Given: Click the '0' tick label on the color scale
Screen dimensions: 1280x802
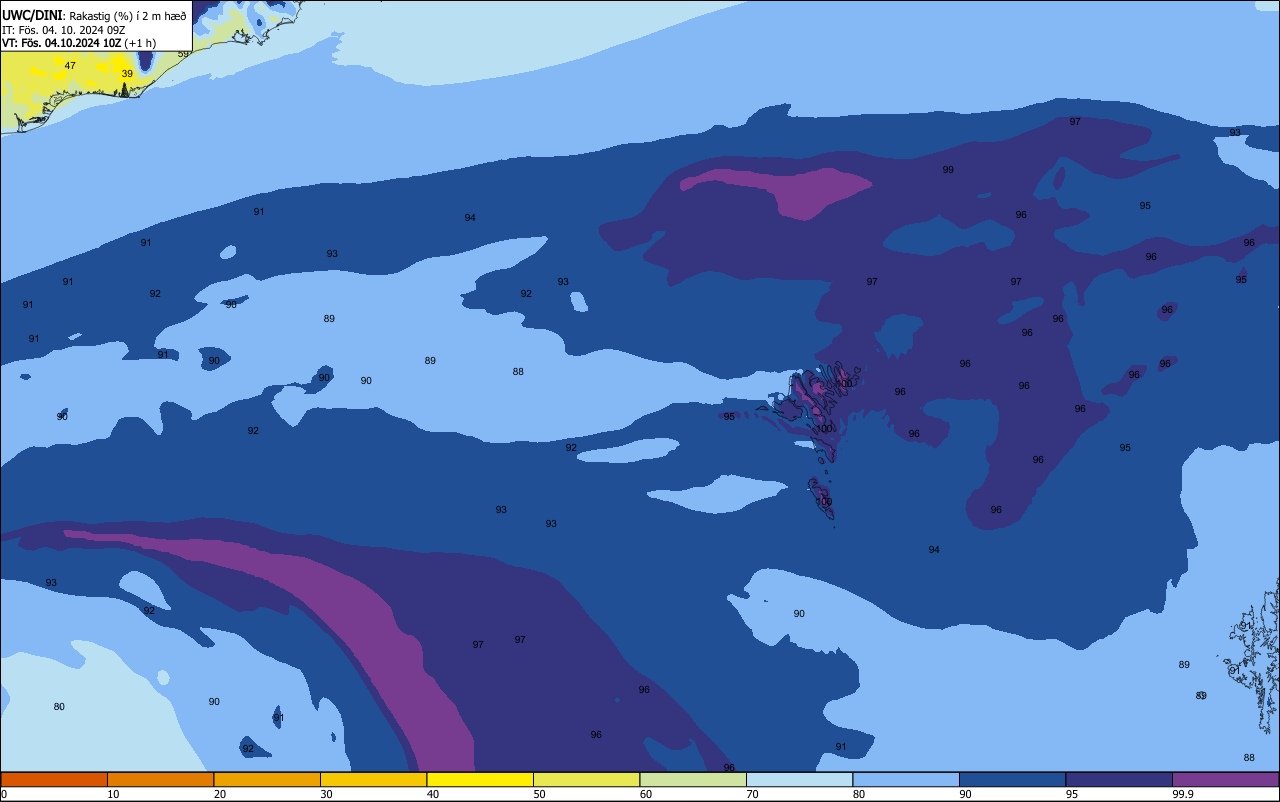Looking at the screenshot, I should click(x=4, y=794).
